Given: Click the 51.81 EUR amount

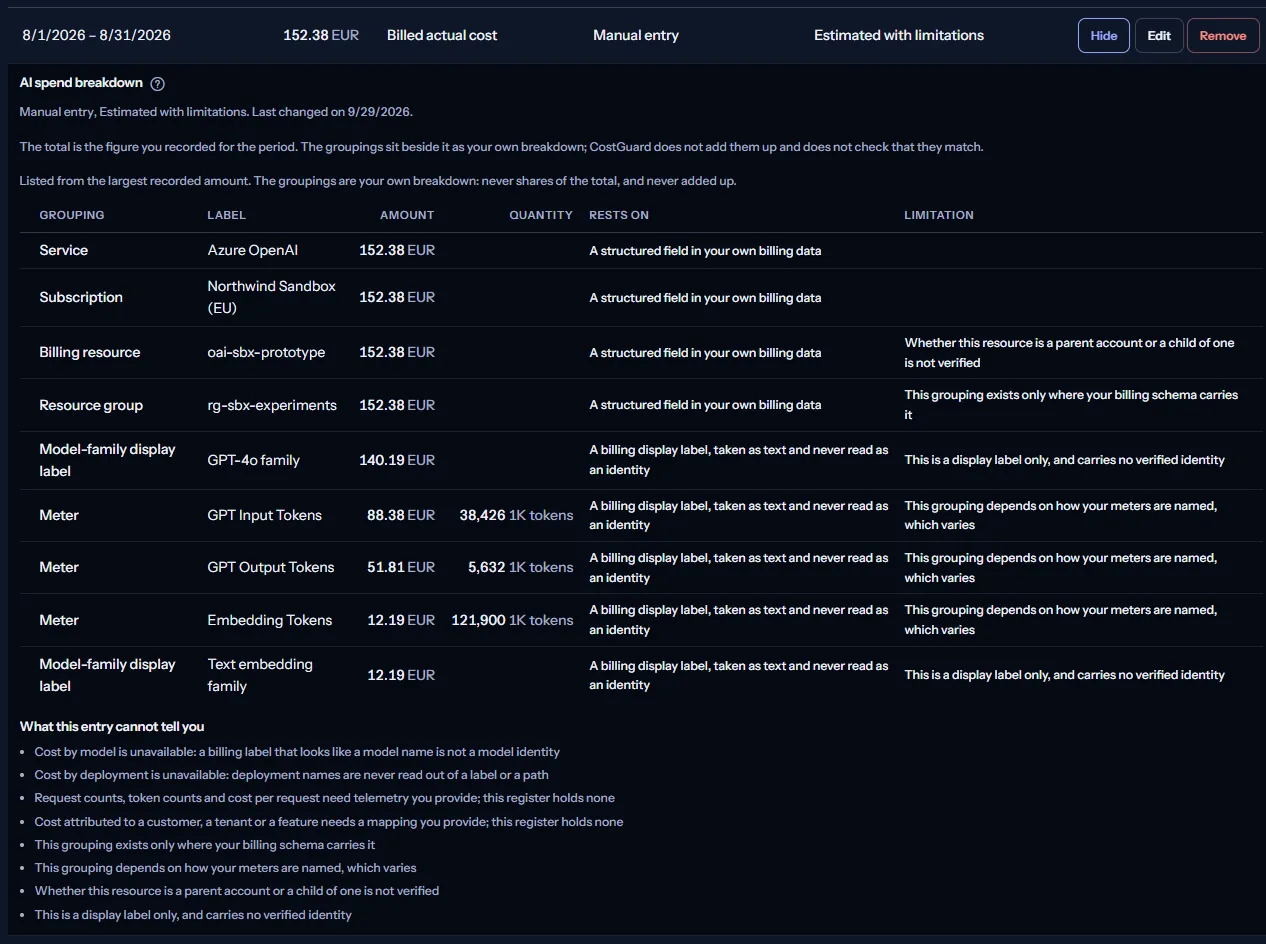Looking at the screenshot, I should (x=401, y=567).
